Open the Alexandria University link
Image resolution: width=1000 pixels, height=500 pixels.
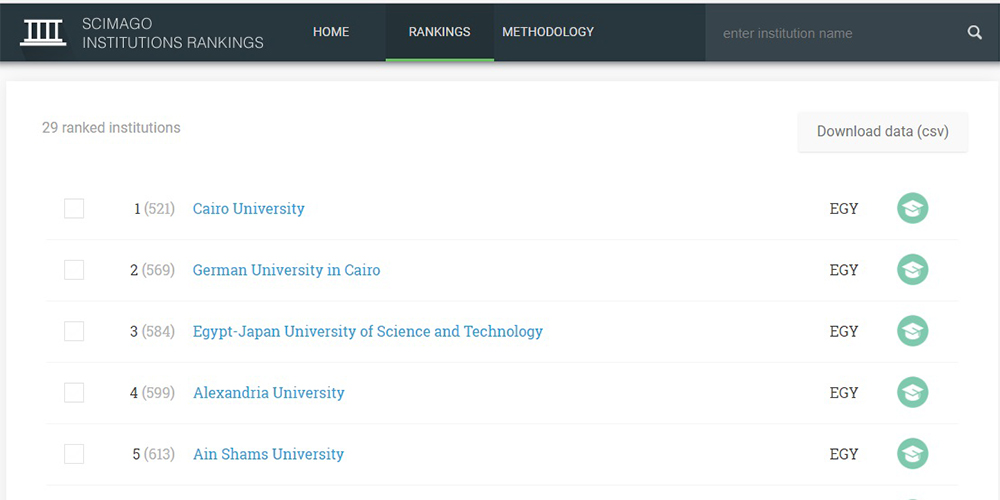(x=268, y=392)
